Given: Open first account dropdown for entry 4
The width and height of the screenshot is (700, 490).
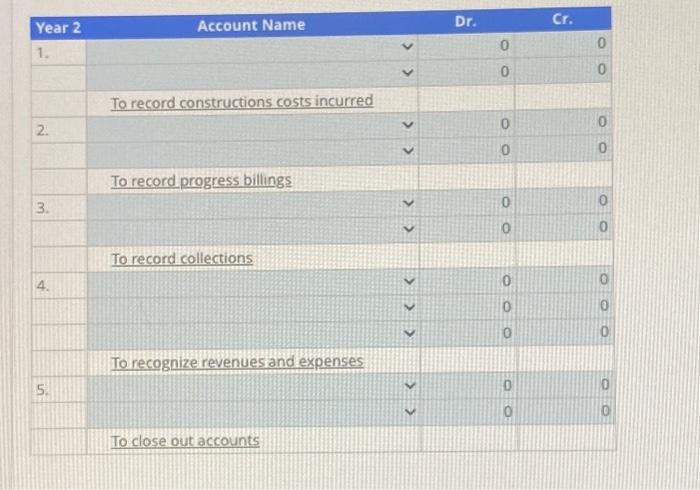Looking at the screenshot, I should coord(253,283).
